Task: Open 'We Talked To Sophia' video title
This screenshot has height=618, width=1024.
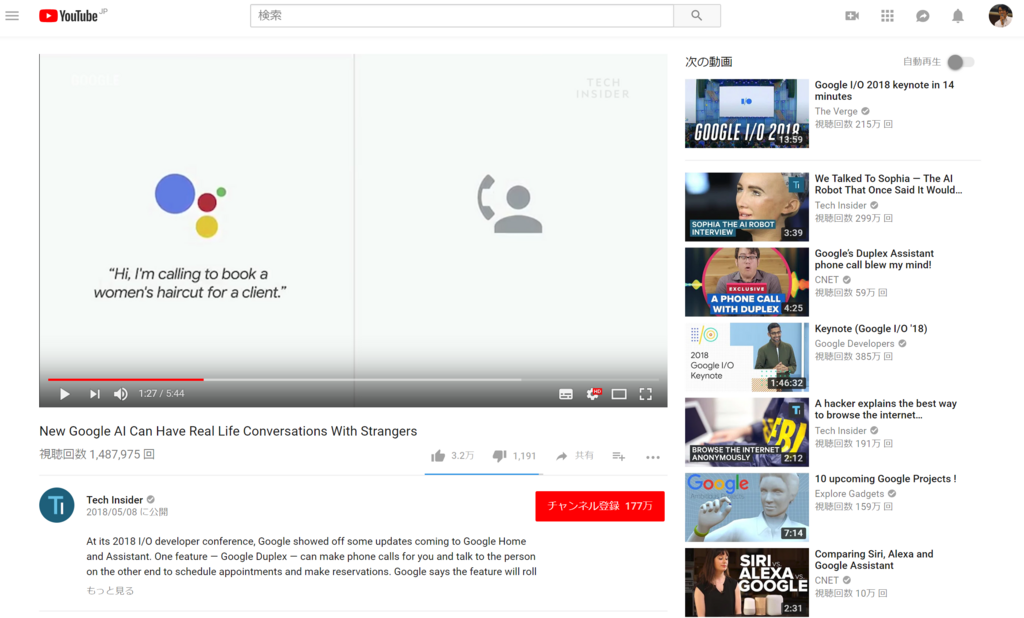Action: [x=888, y=184]
